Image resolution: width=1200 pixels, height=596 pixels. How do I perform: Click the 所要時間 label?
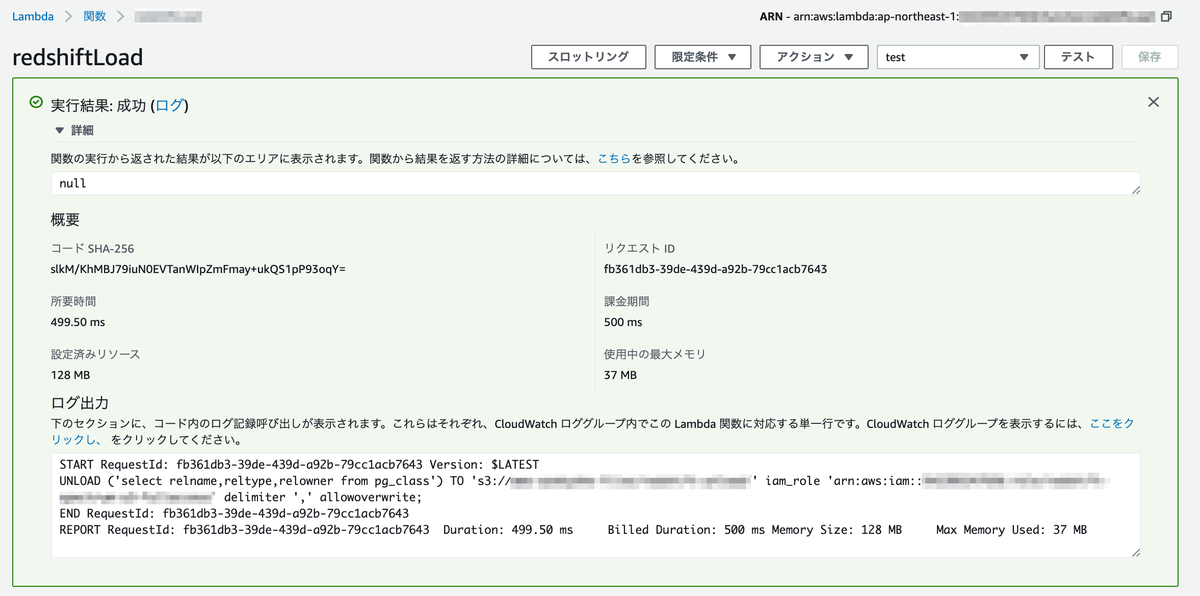coord(74,301)
